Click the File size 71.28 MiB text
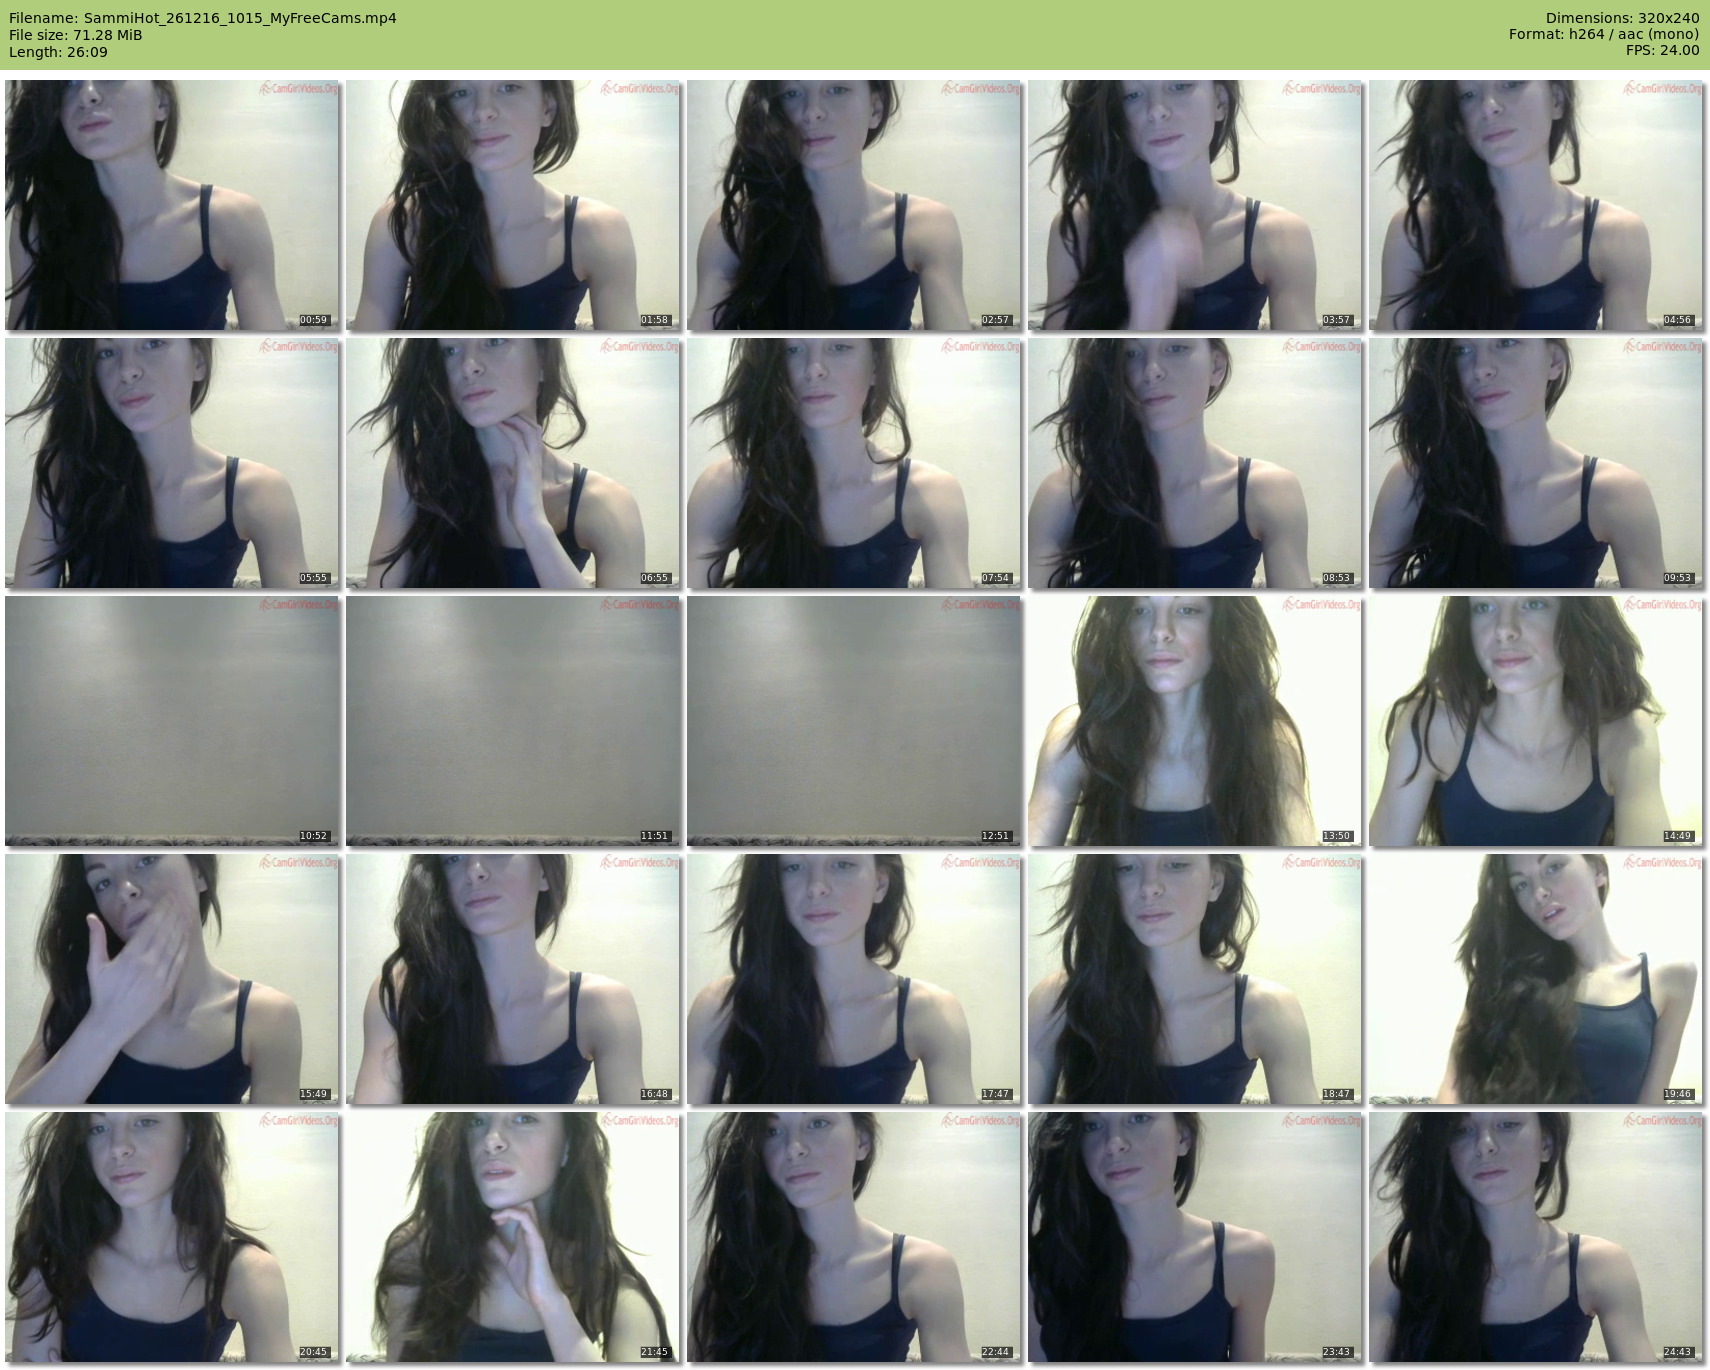This screenshot has width=1710, height=1370. click(76, 35)
